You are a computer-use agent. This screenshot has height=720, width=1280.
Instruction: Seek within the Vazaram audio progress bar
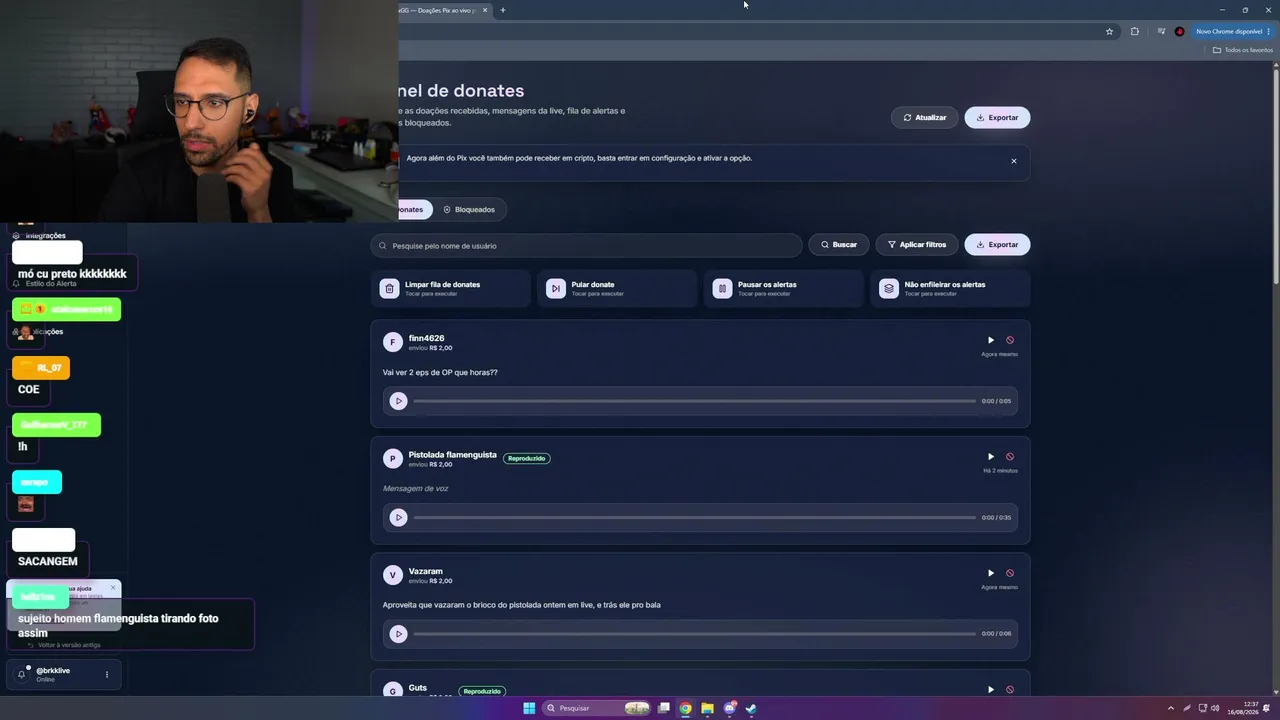tap(695, 634)
